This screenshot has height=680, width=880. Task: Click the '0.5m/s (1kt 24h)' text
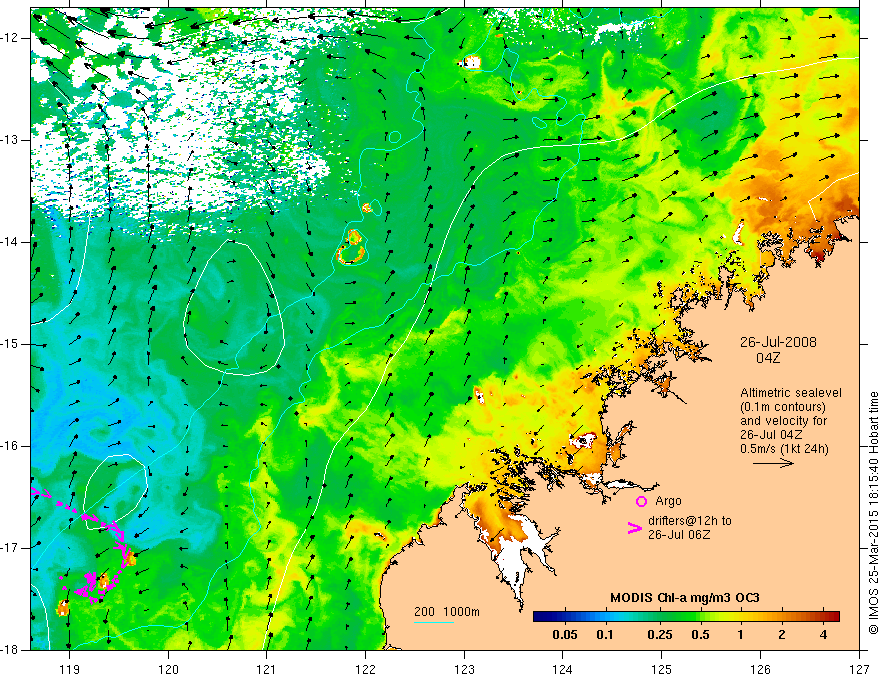pos(784,448)
